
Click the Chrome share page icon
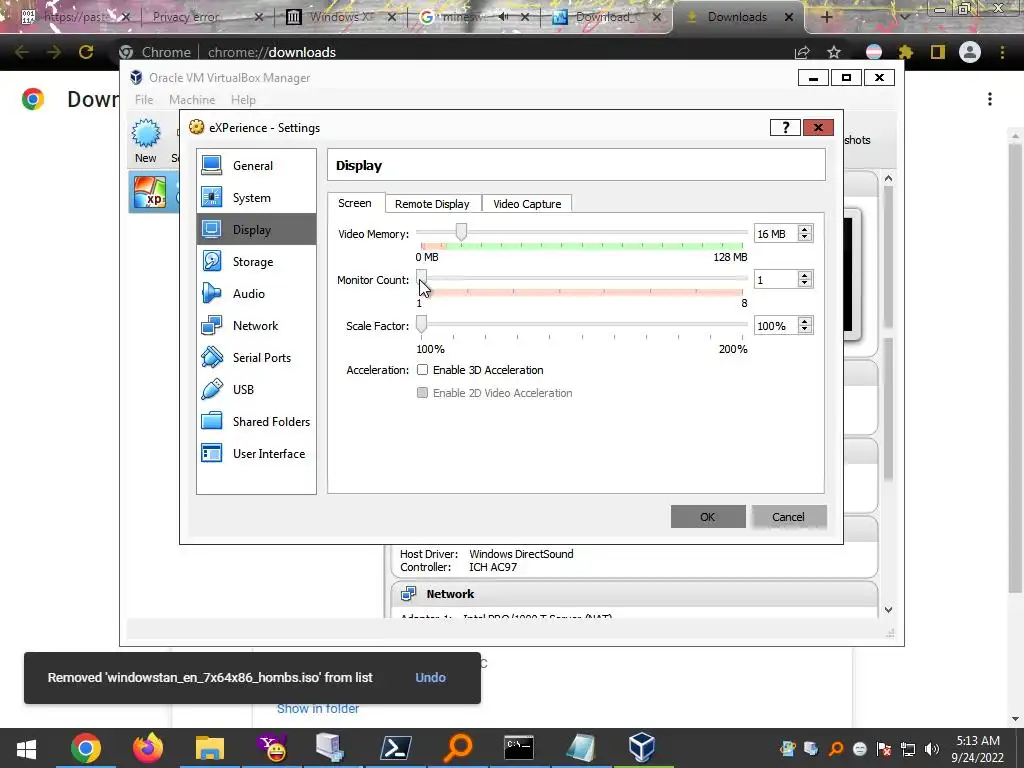pos(802,52)
